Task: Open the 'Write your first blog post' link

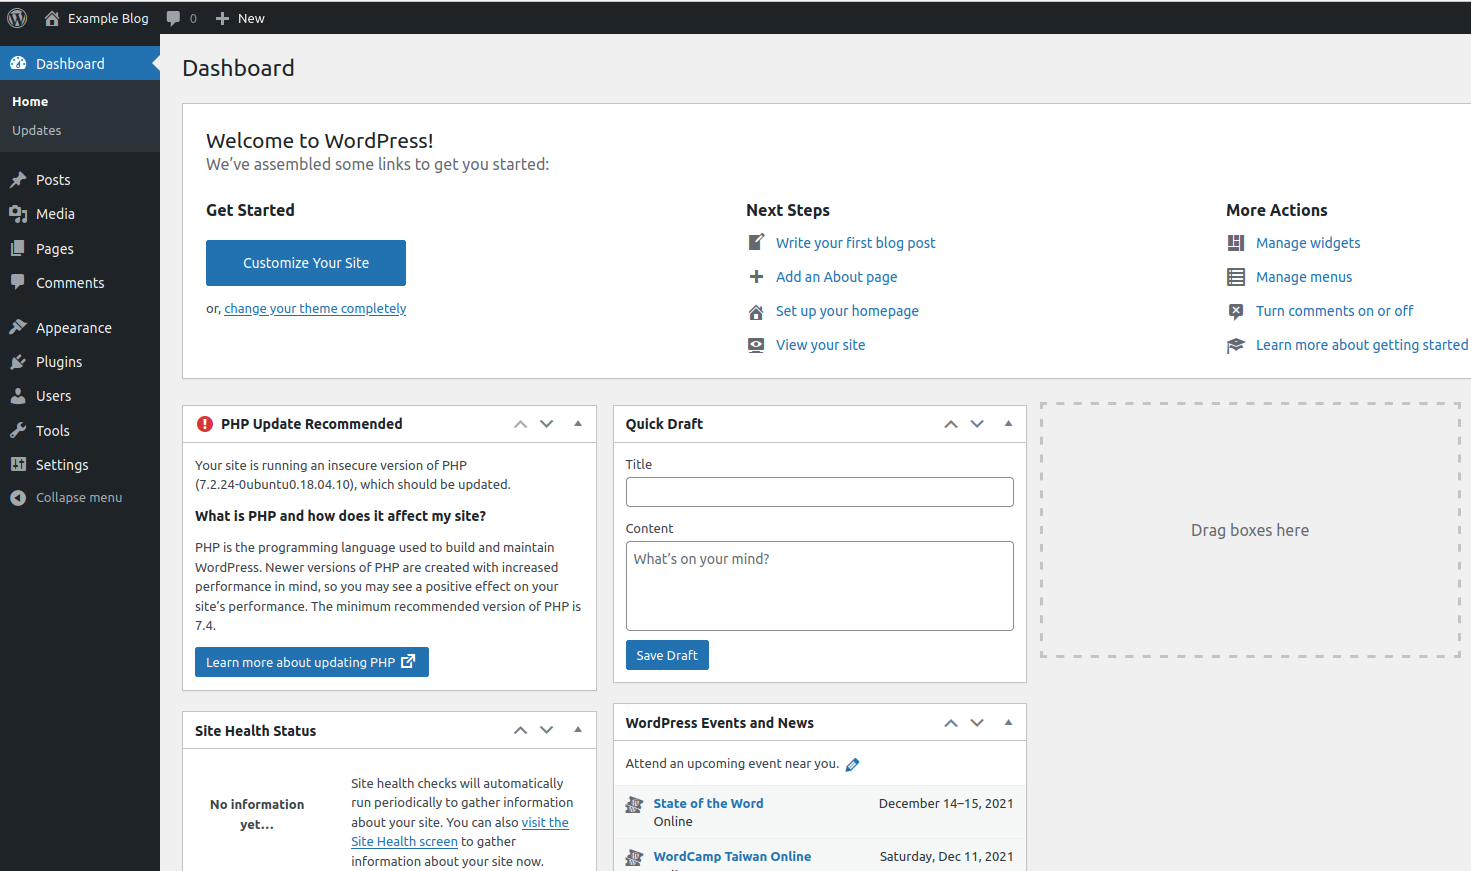Action: click(855, 243)
